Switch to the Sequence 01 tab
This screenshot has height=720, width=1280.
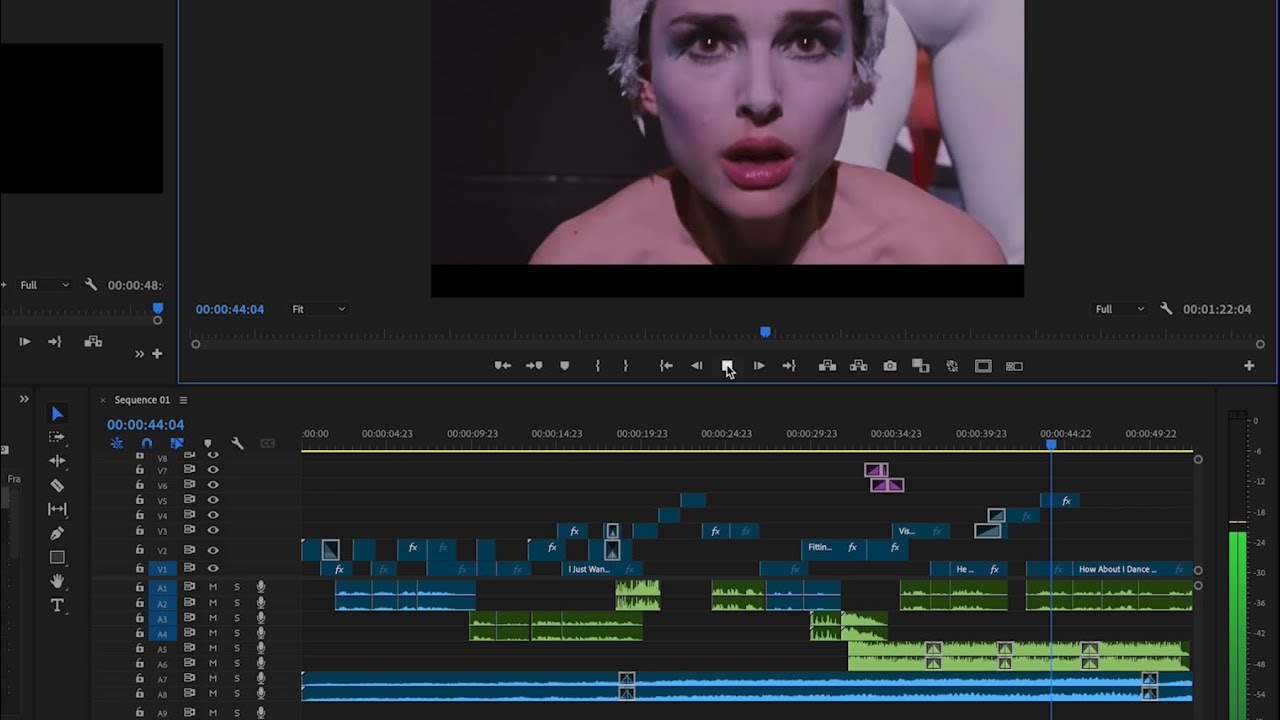pos(142,400)
